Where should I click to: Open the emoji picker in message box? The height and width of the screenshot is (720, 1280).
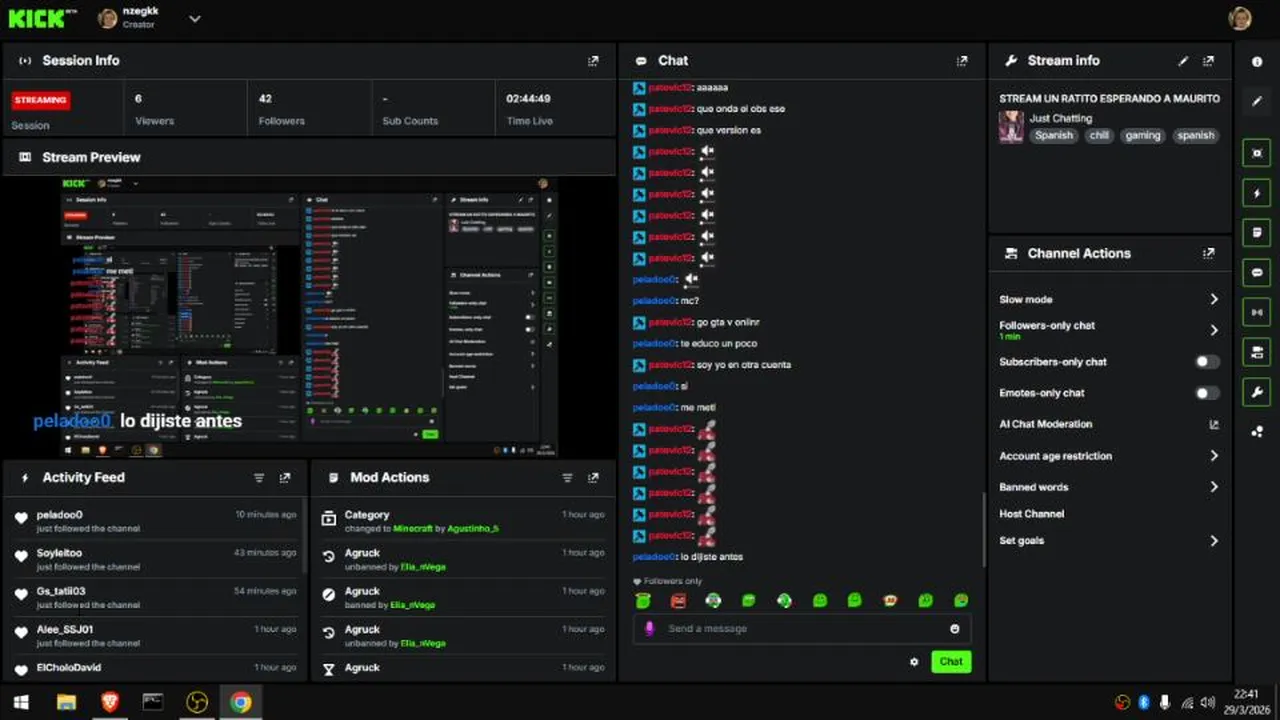pyautogui.click(x=954, y=629)
